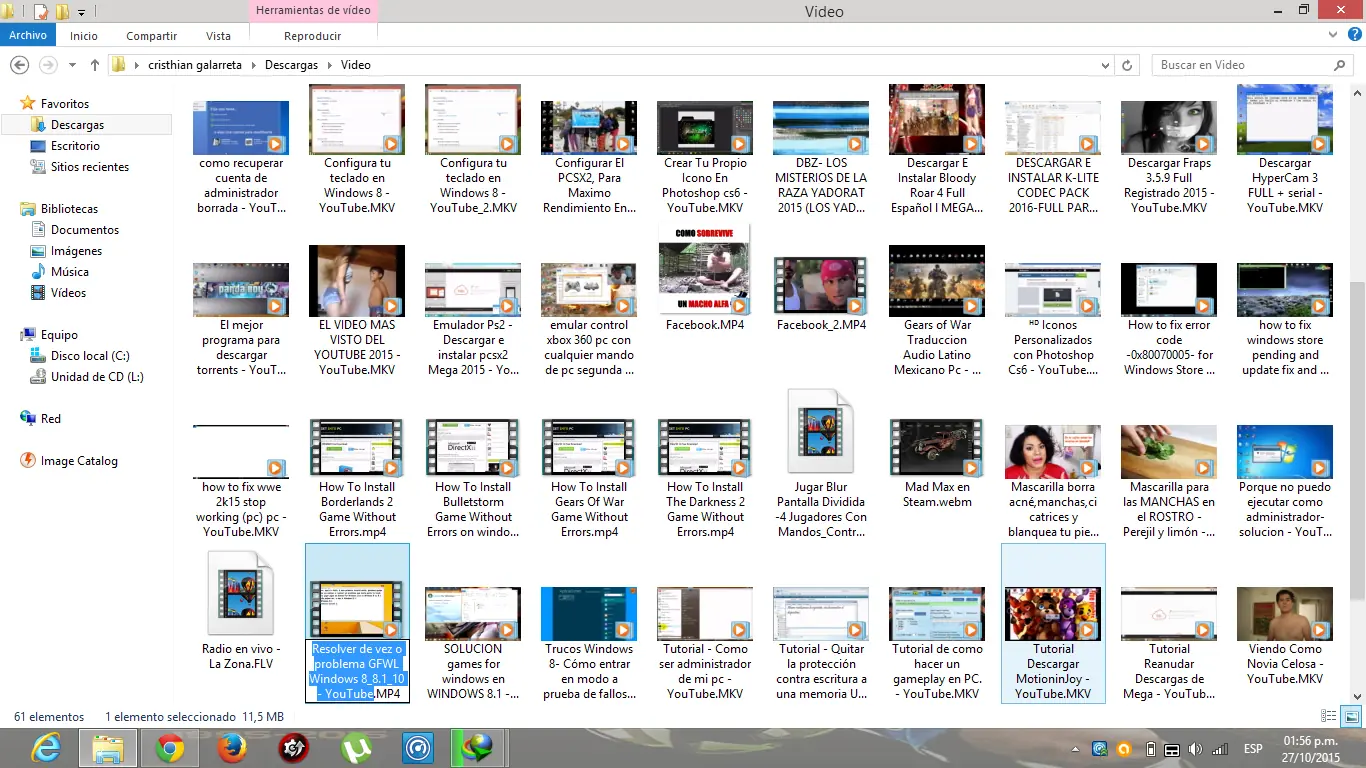
Task: Open Escritorio in Favoritos
Action: (75, 146)
